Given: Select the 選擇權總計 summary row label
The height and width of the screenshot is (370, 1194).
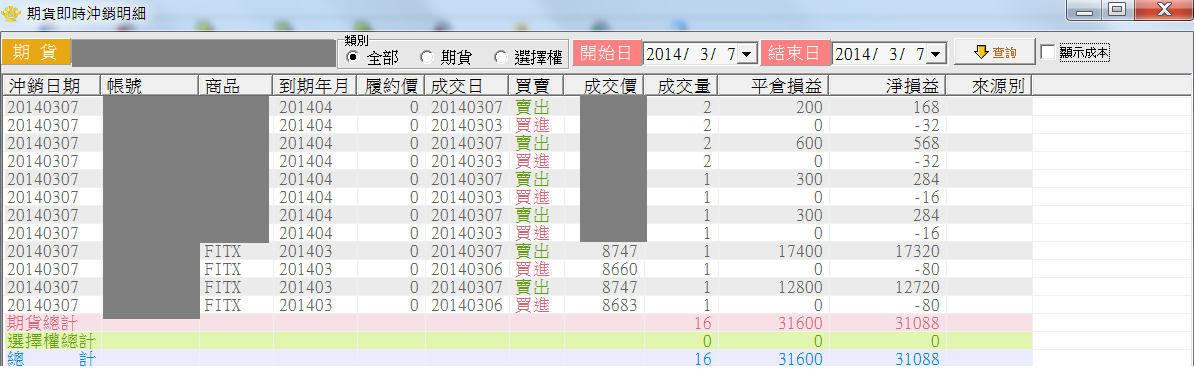Looking at the screenshot, I should click(x=52, y=341).
